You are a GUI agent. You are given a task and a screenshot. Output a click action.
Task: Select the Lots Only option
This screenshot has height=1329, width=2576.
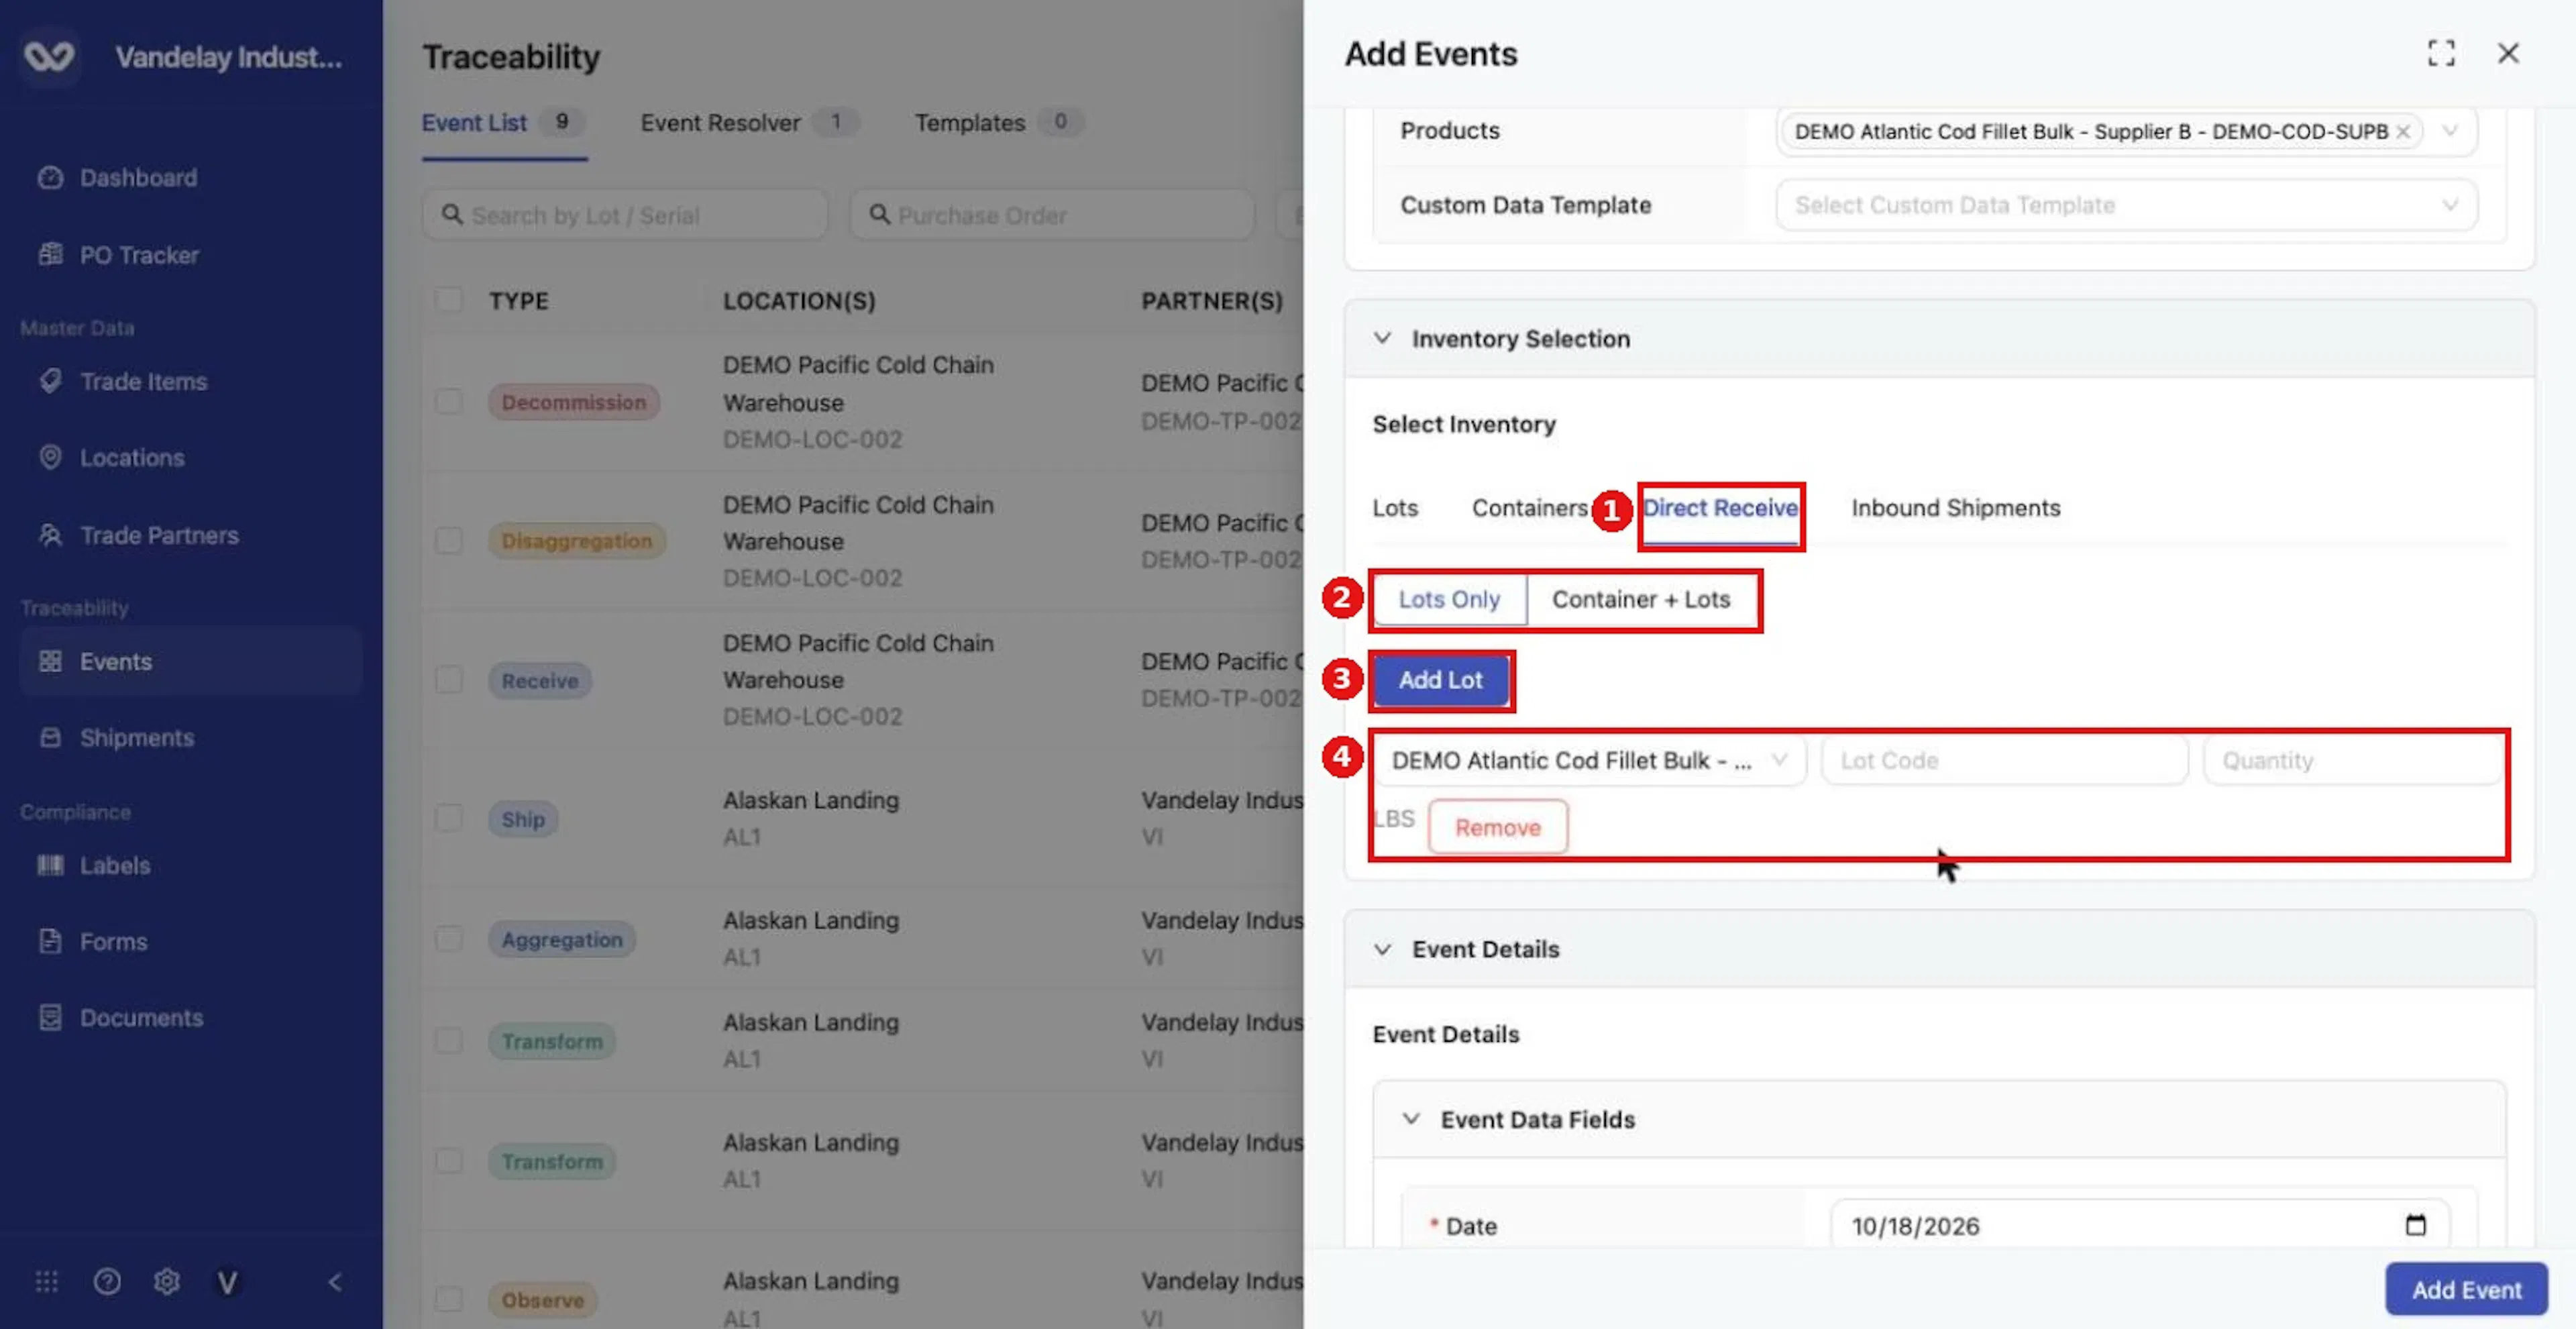[x=1449, y=599]
